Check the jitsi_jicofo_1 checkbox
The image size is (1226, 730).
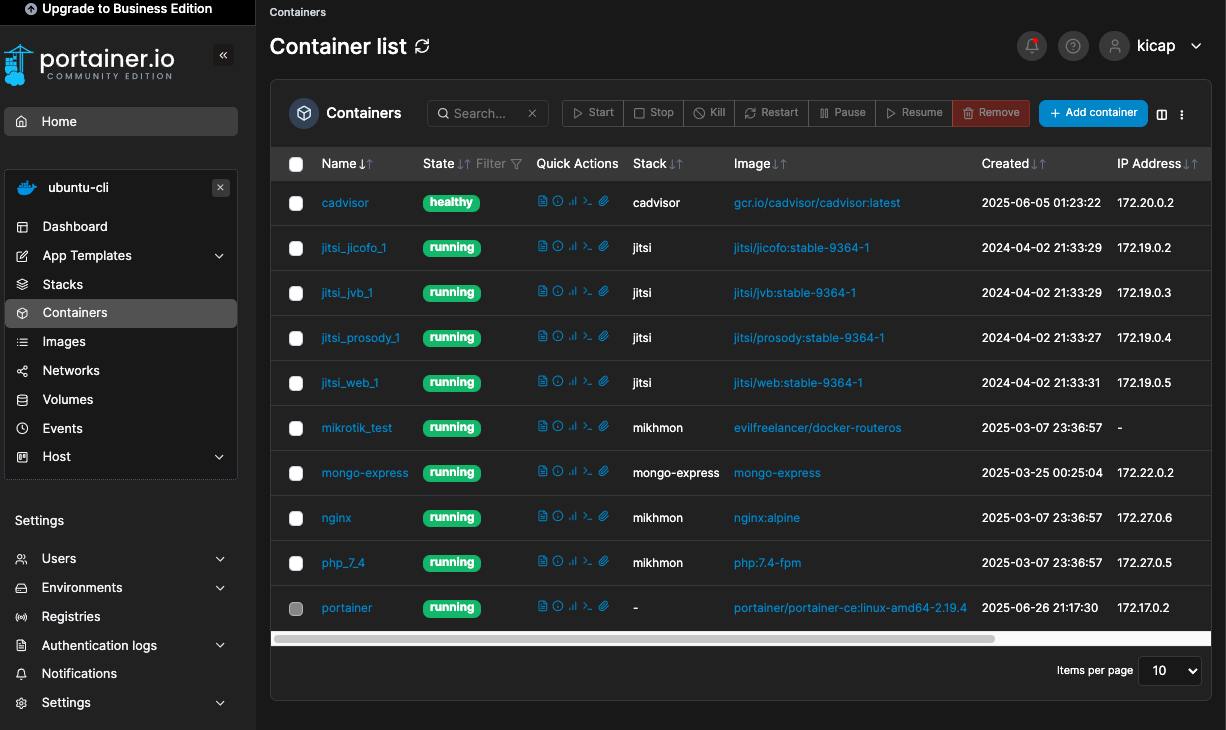click(x=296, y=248)
